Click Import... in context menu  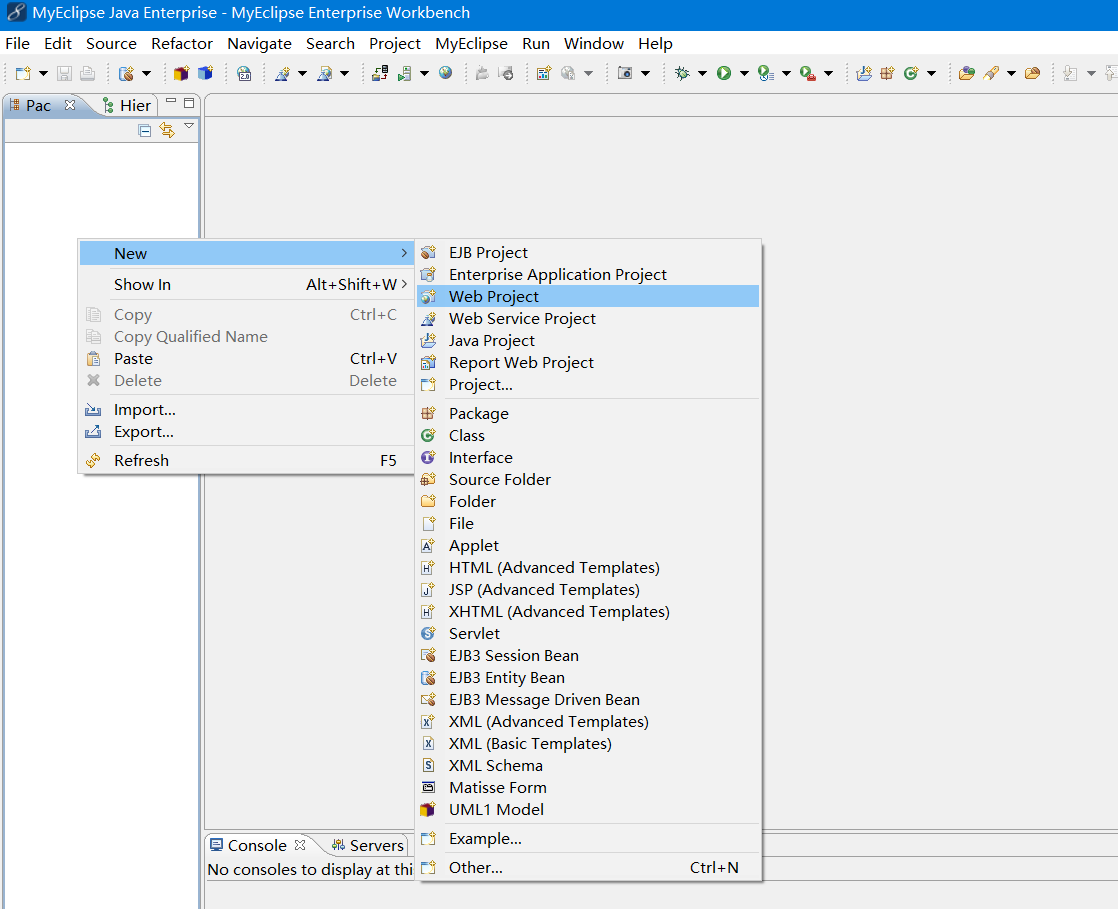click(x=247, y=410)
